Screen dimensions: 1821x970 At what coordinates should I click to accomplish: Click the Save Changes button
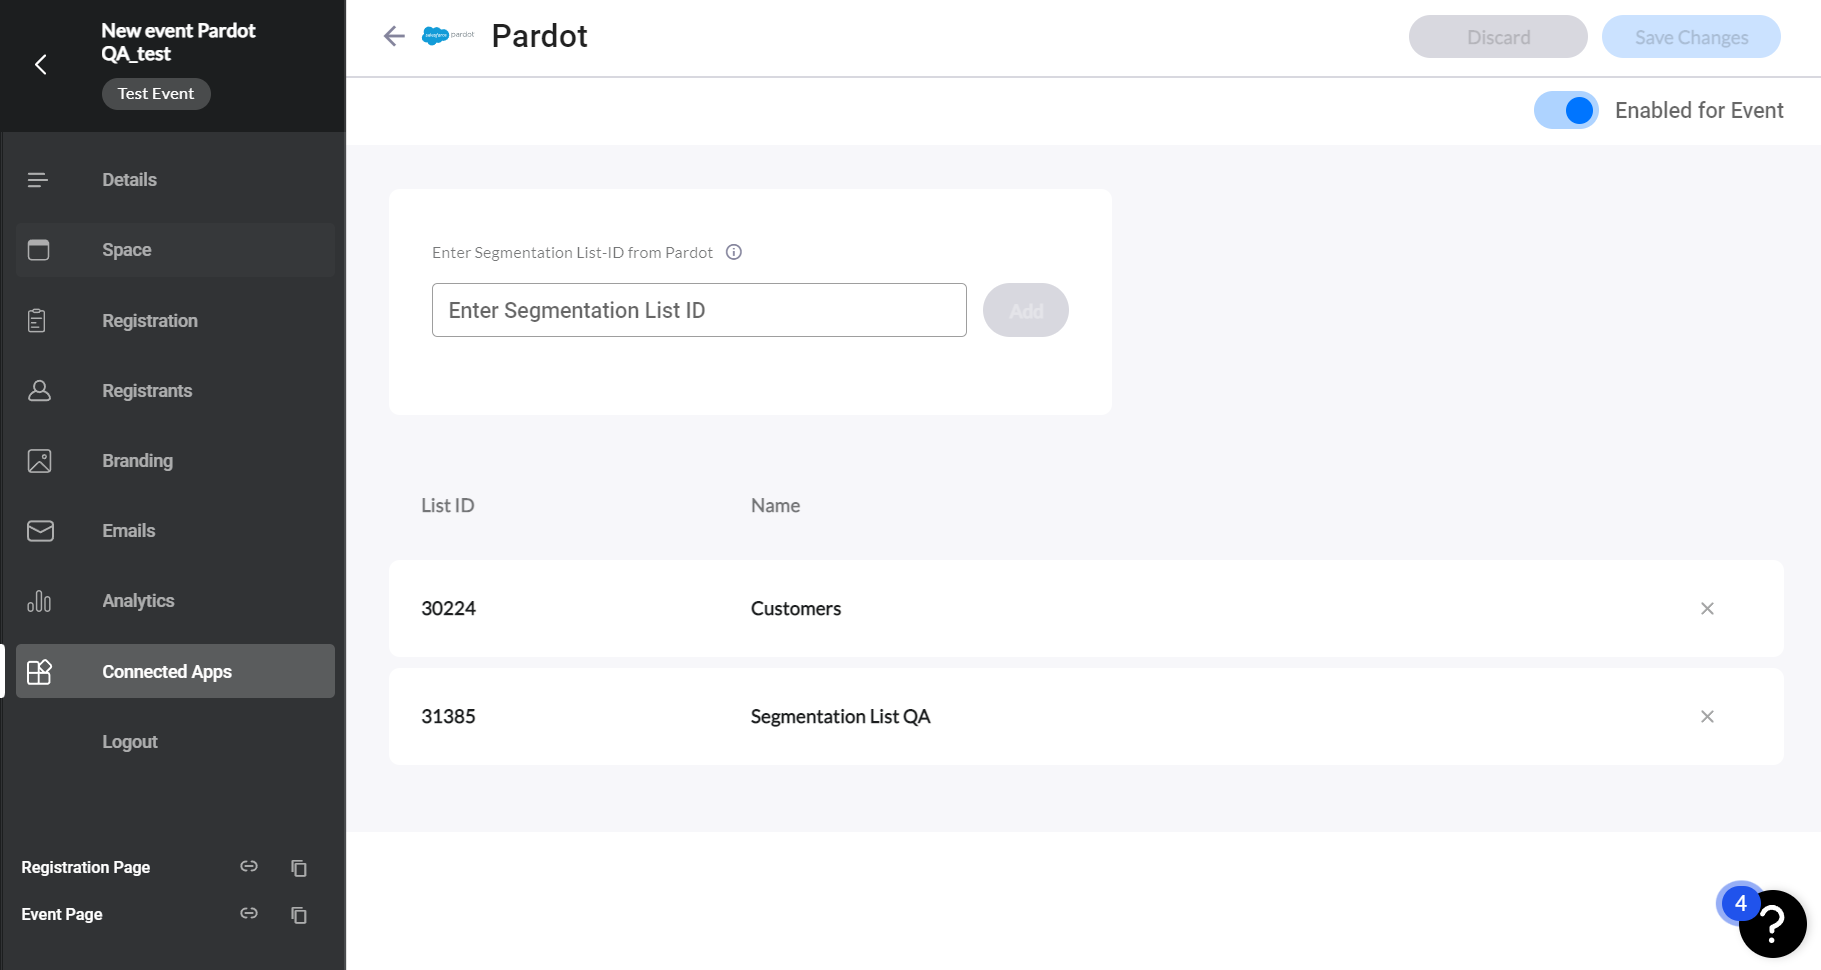(1691, 37)
